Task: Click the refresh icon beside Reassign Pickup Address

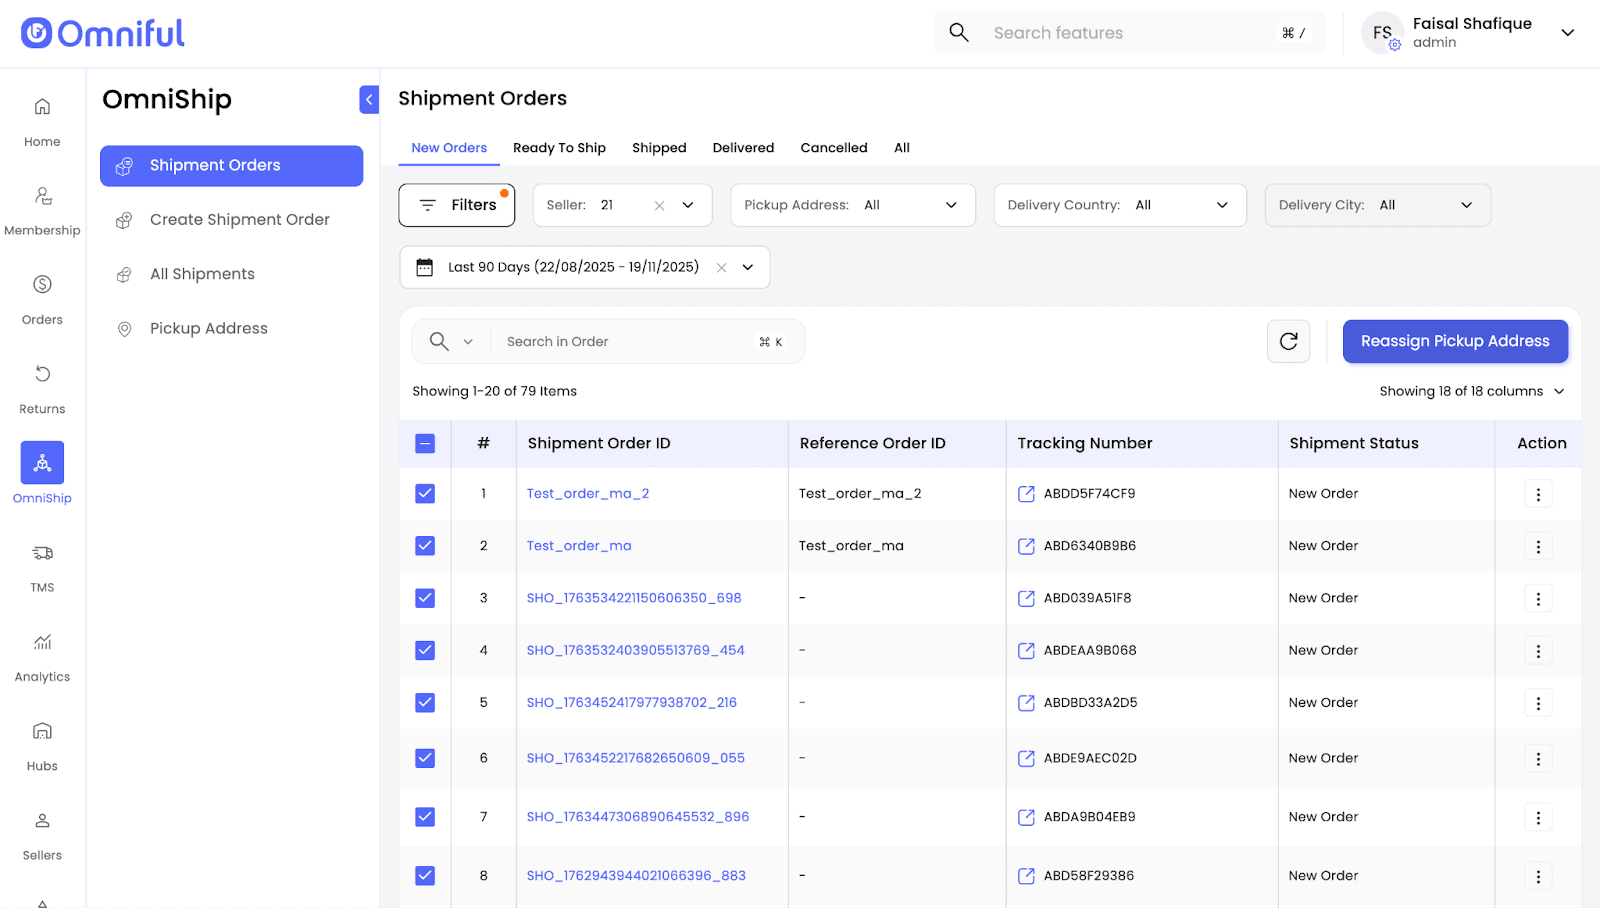Action: [x=1288, y=342]
